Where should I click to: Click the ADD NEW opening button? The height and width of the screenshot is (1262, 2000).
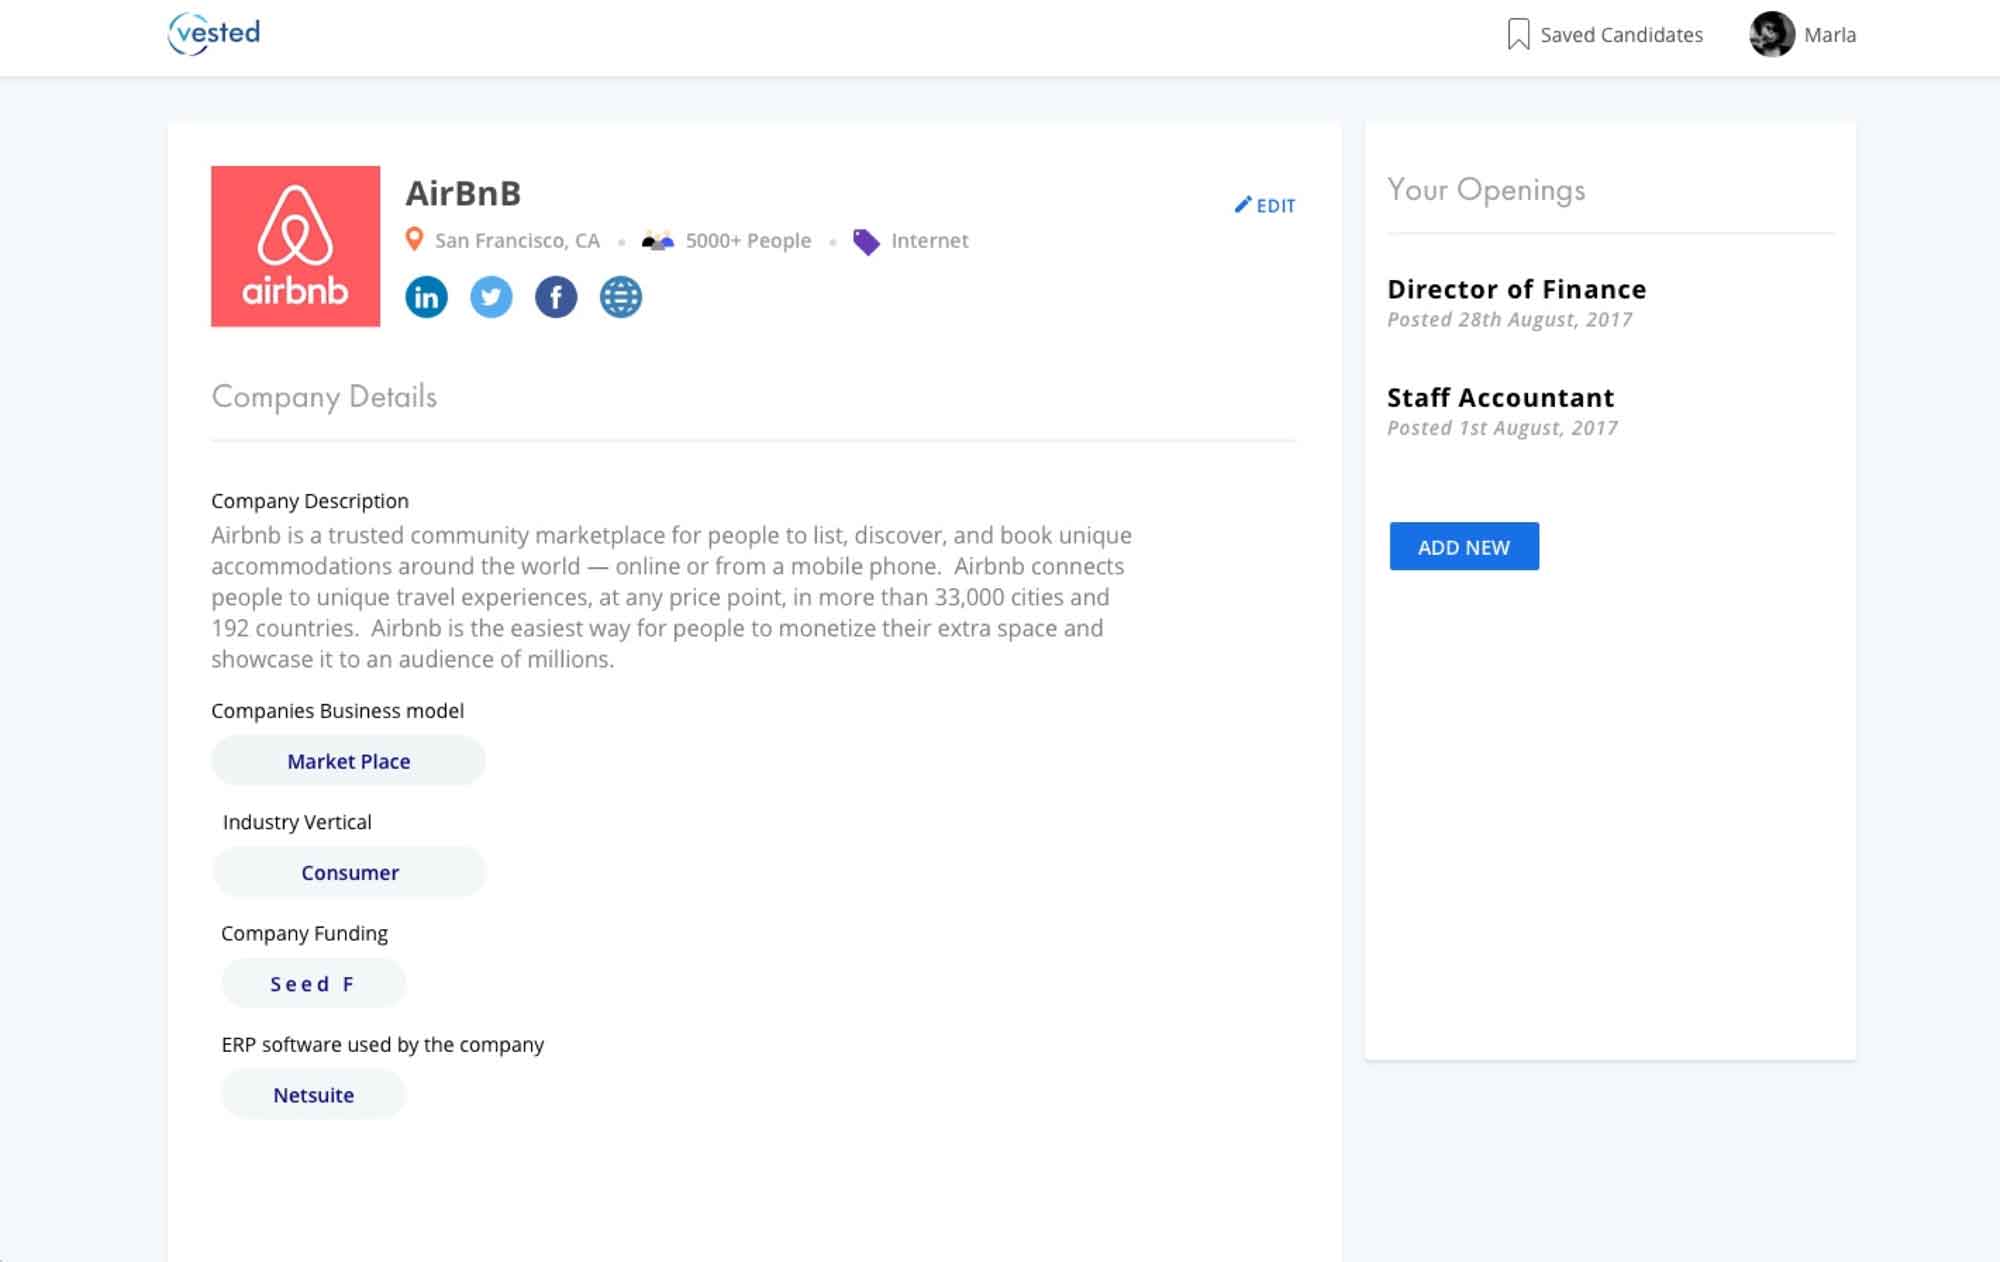coord(1464,546)
